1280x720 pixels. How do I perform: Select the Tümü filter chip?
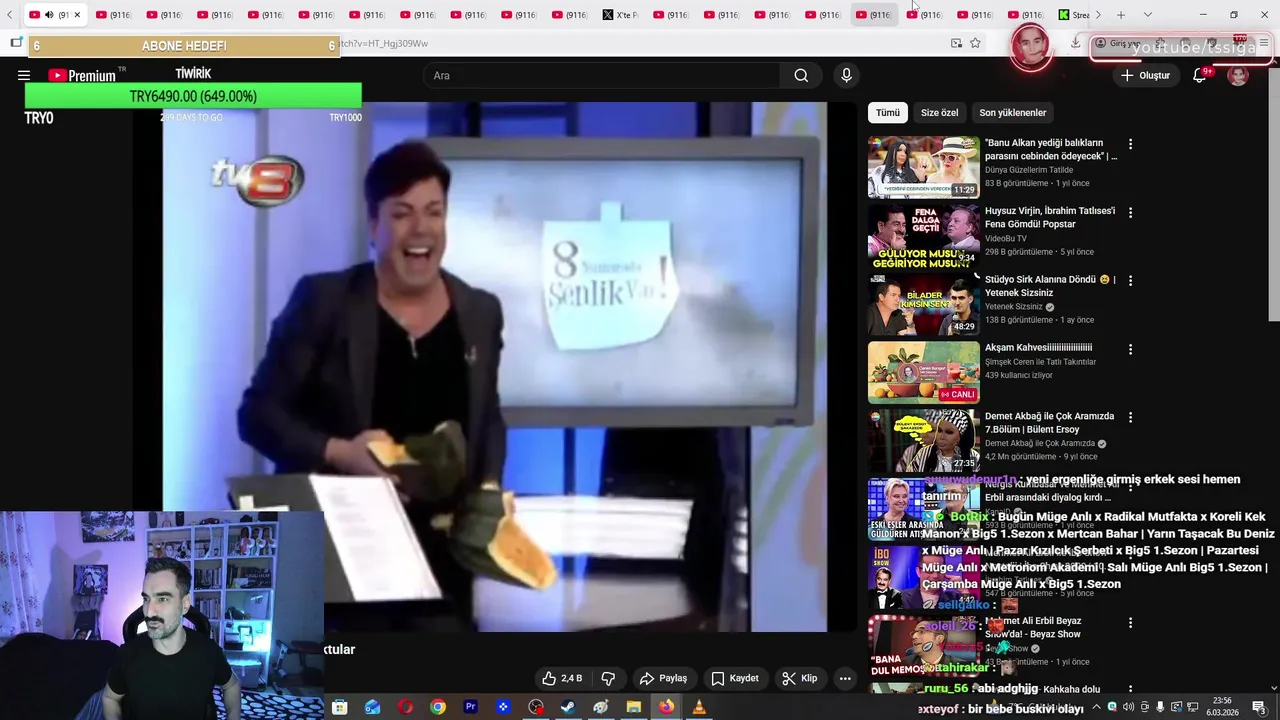click(888, 113)
